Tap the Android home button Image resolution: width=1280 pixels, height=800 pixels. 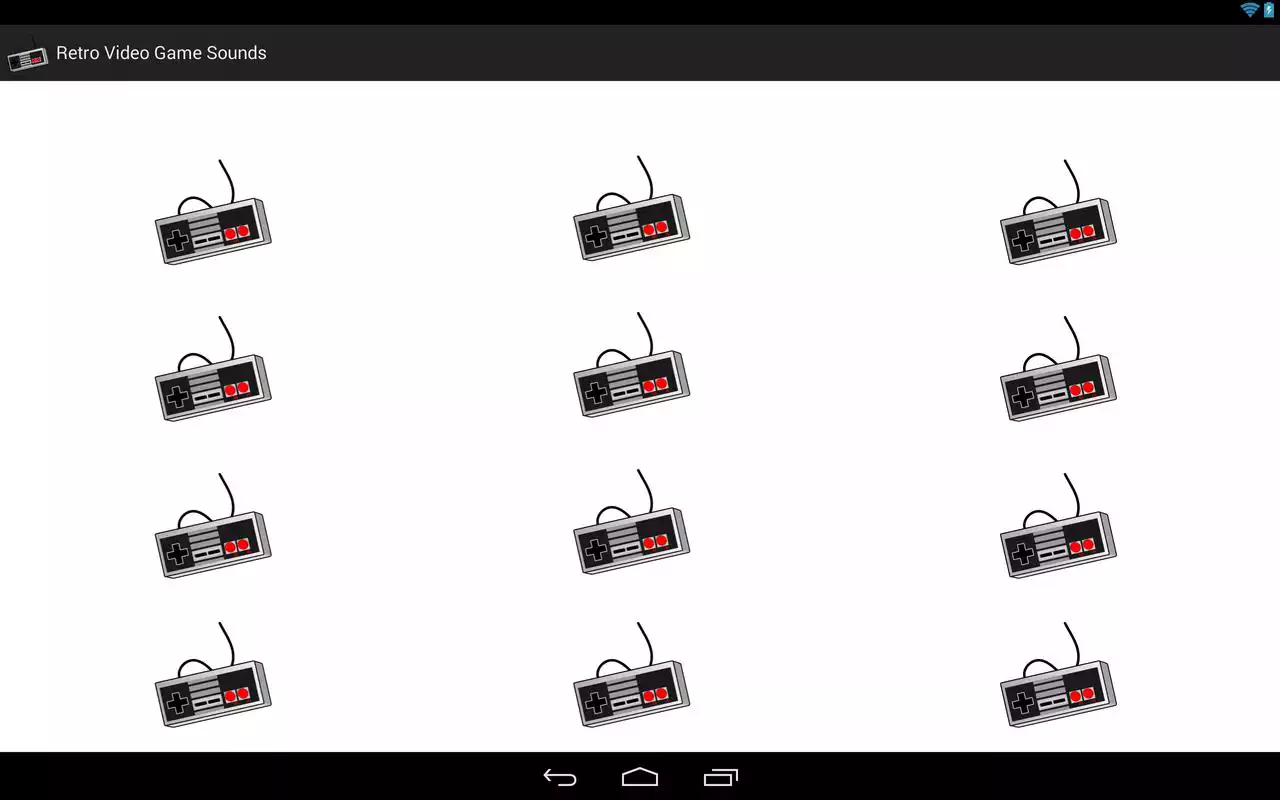[x=640, y=777]
